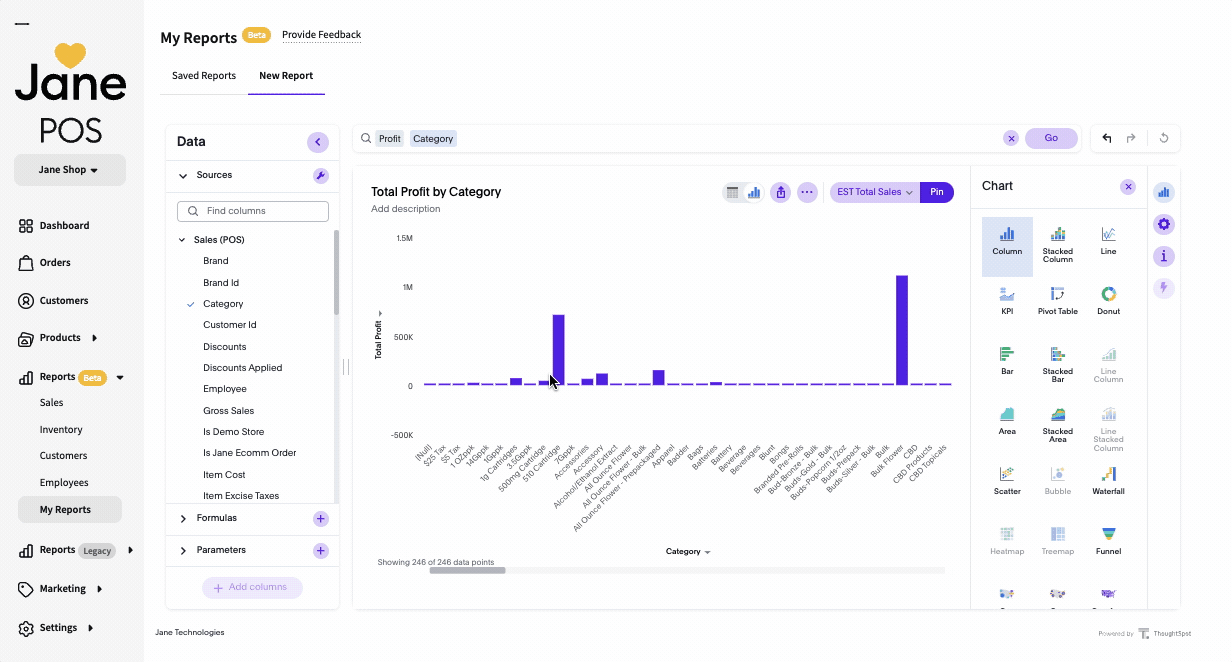This screenshot has width=1232, height=662.
Task: Select the New Report tab
Action: tap(286, 76)
